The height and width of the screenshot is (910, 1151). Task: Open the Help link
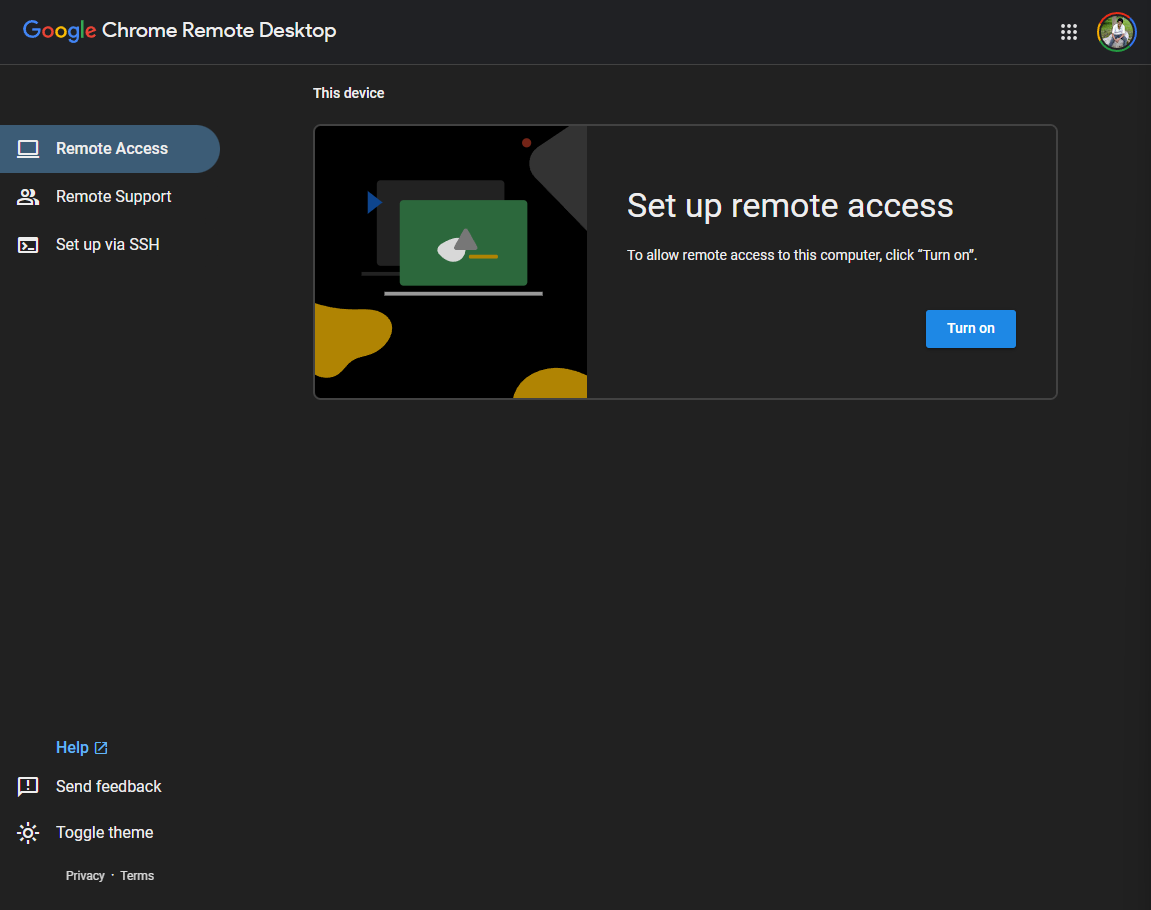72,747
